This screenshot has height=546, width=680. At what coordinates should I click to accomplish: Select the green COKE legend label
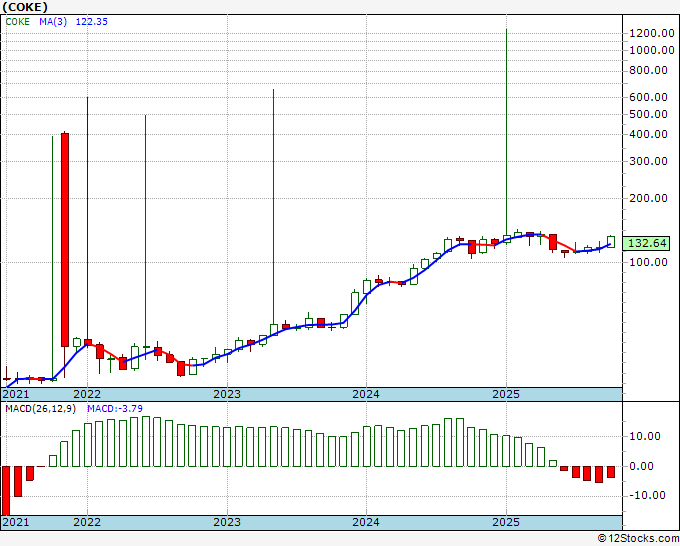(18, 22)
